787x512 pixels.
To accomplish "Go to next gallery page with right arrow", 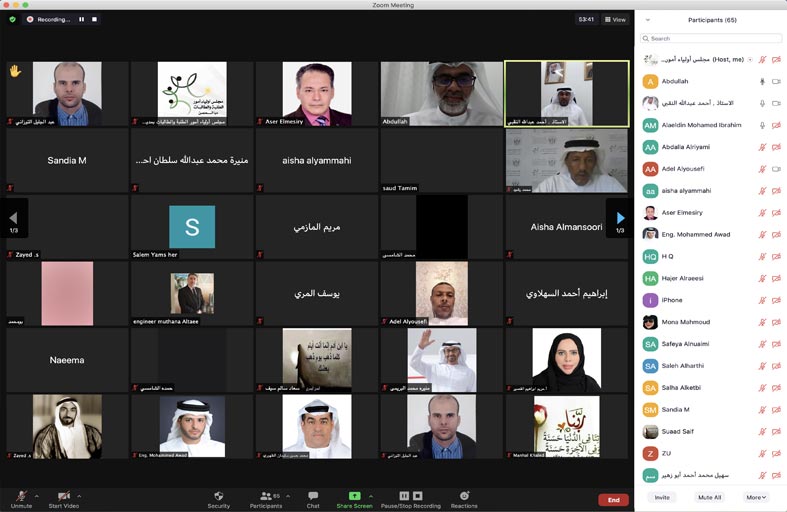I will click(x=620, y=218).
